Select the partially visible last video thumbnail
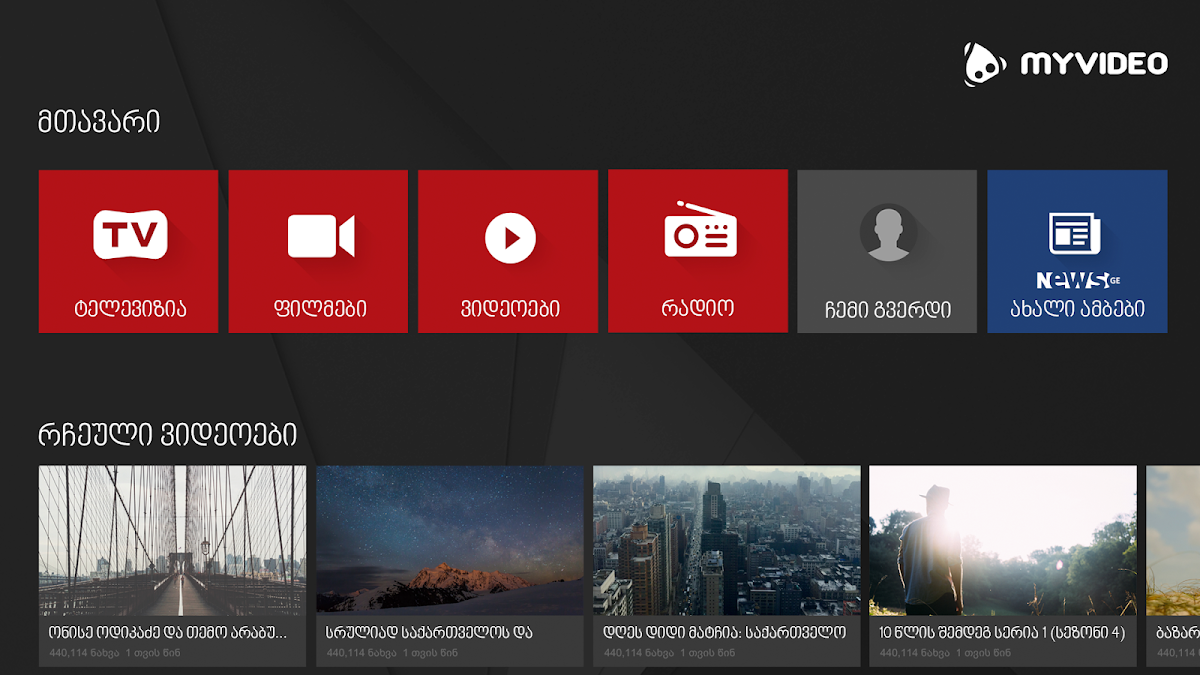This screenshot has width=1200, height=675. click(x=1173, y=540)
